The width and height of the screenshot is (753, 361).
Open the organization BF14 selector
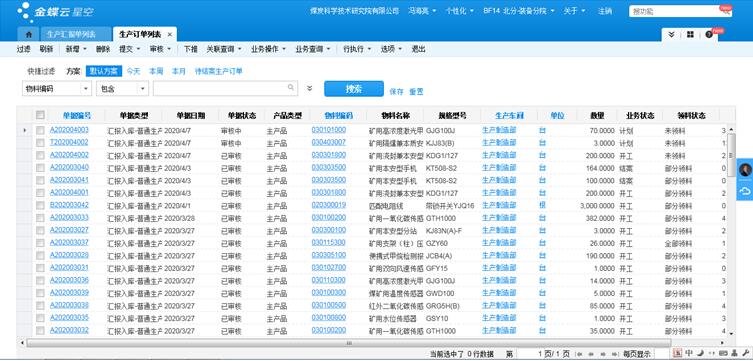click(519, 11)
